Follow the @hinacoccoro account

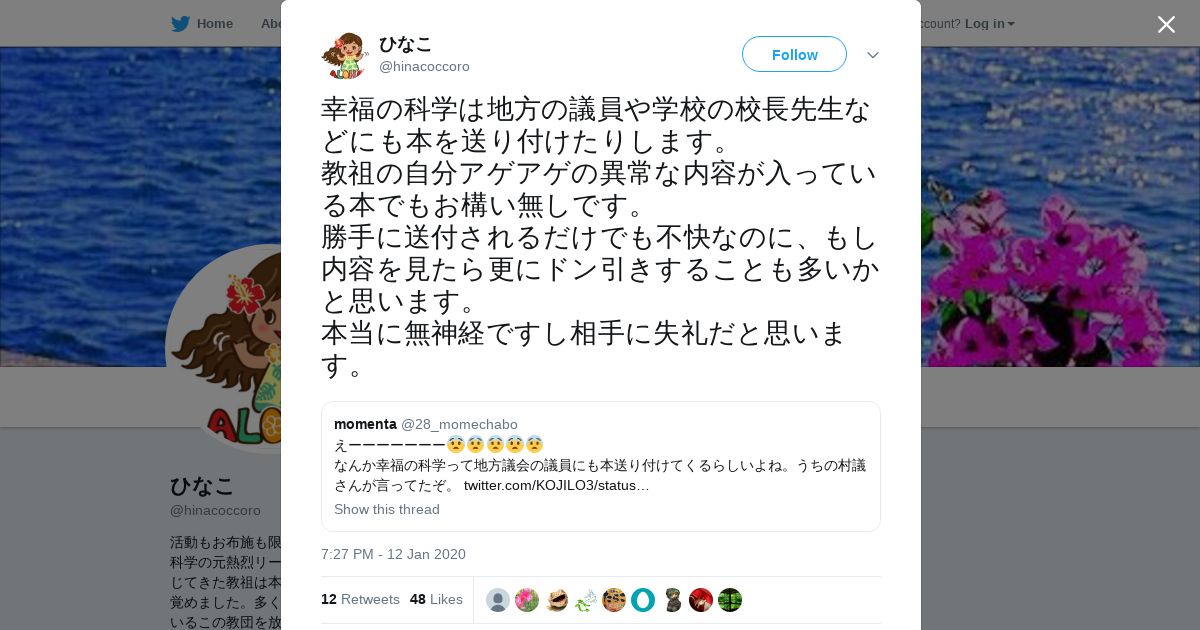tap(794, 54)
